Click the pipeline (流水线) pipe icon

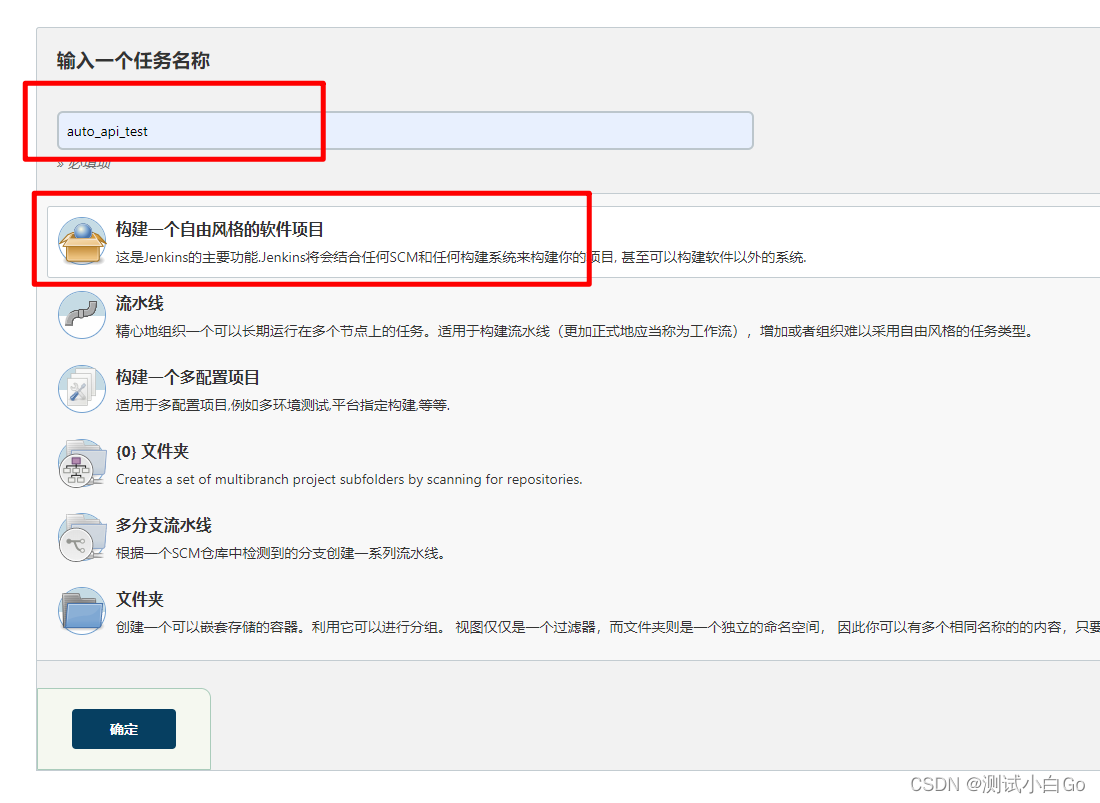(x=82, y=315)
